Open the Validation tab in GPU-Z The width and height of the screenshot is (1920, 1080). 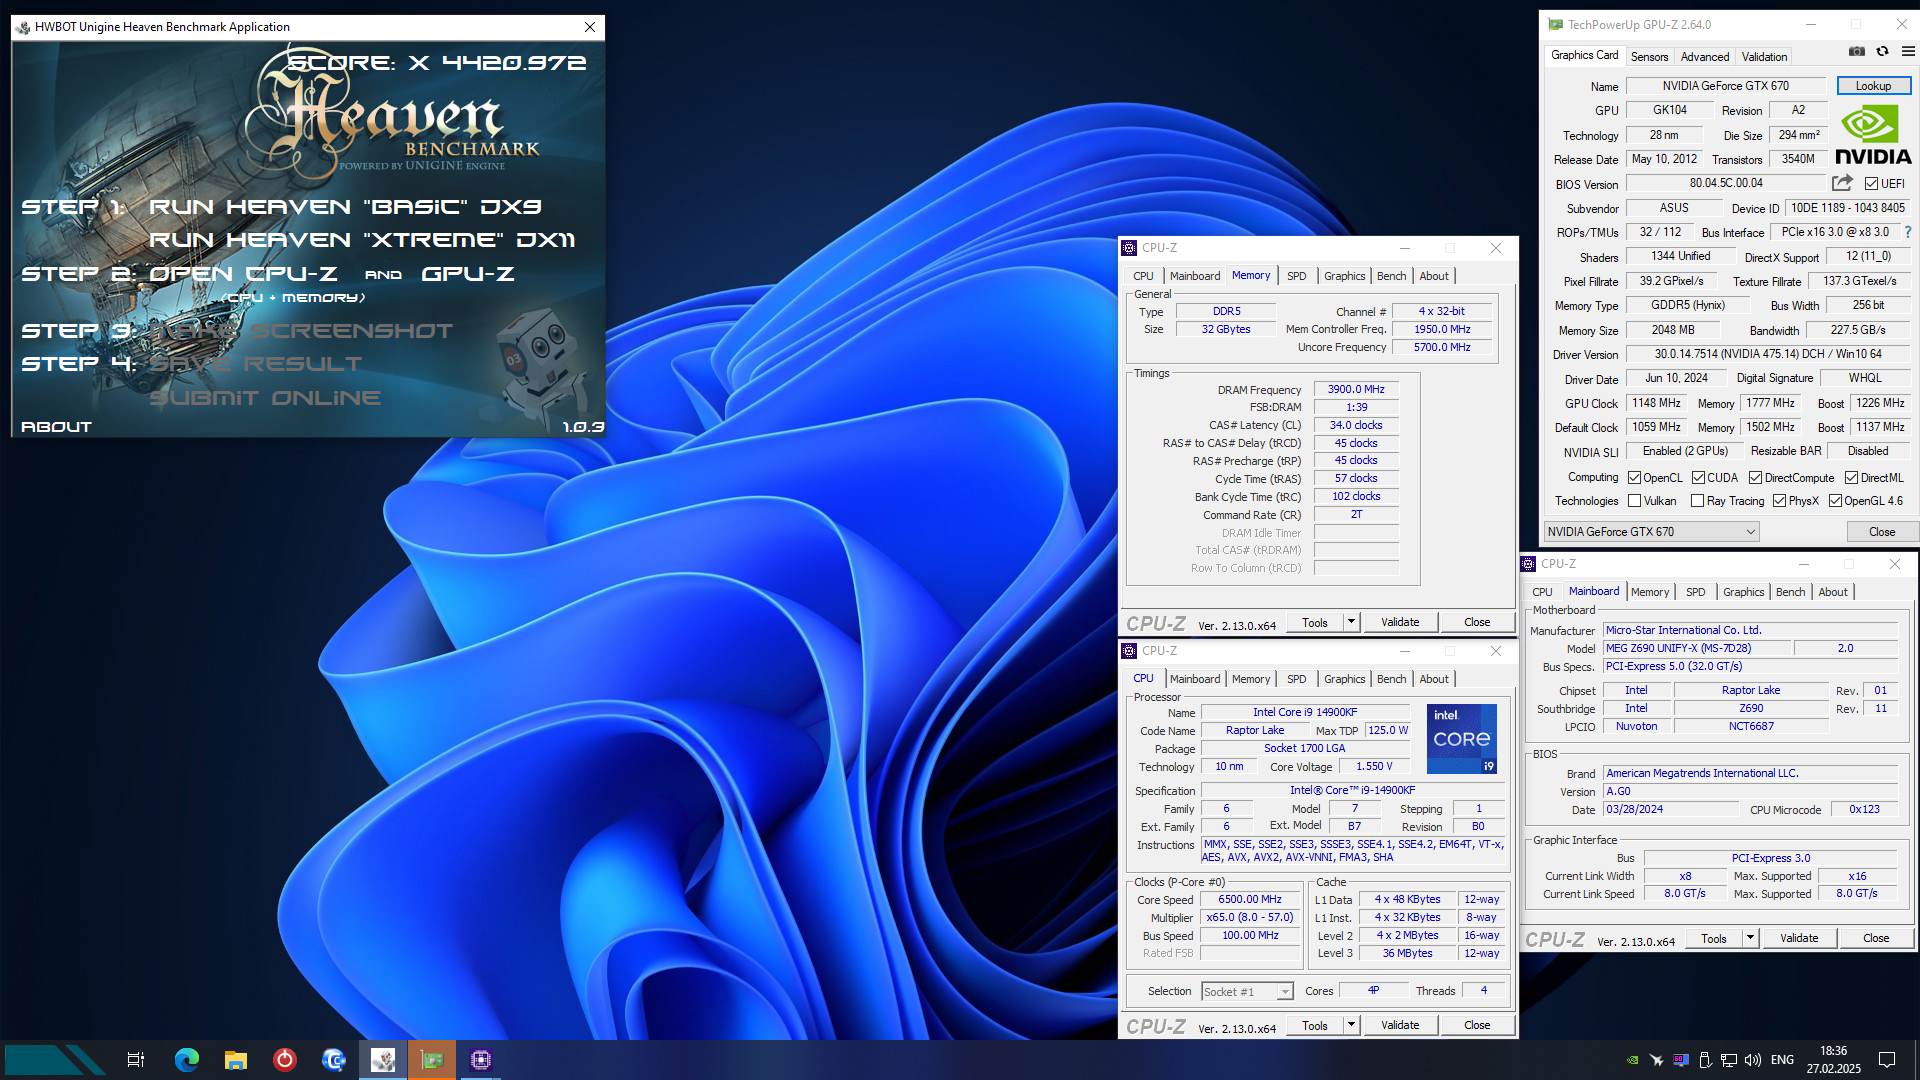[x=1764, y=57]
